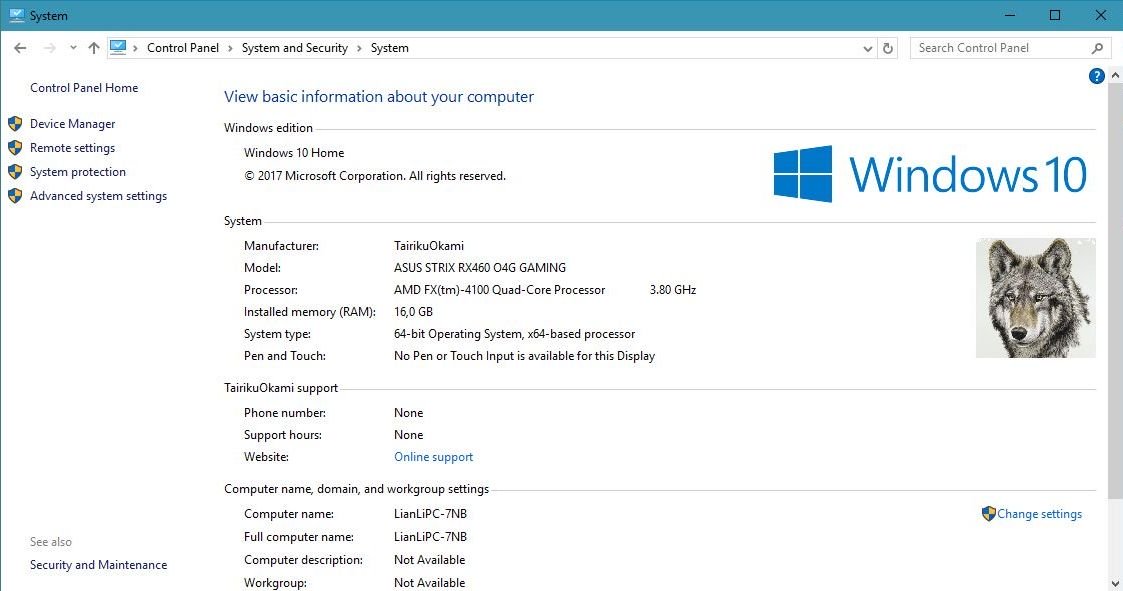
Task: Expand chevron before Control Panel breadcrumb
Action: point(135,48)
